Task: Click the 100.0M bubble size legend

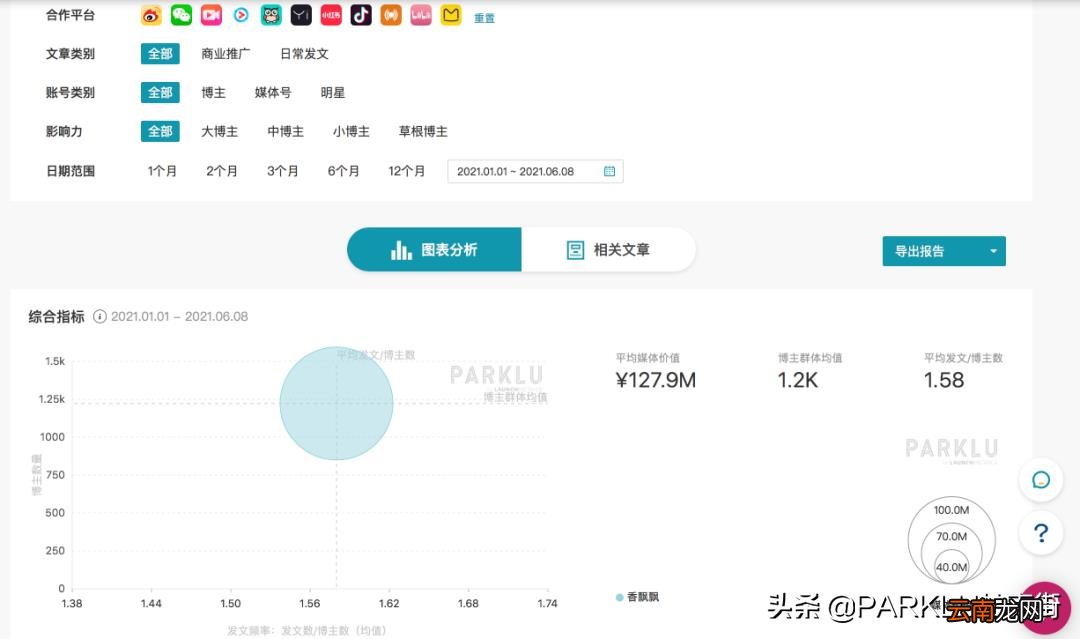Action: [x=951, y=510]
